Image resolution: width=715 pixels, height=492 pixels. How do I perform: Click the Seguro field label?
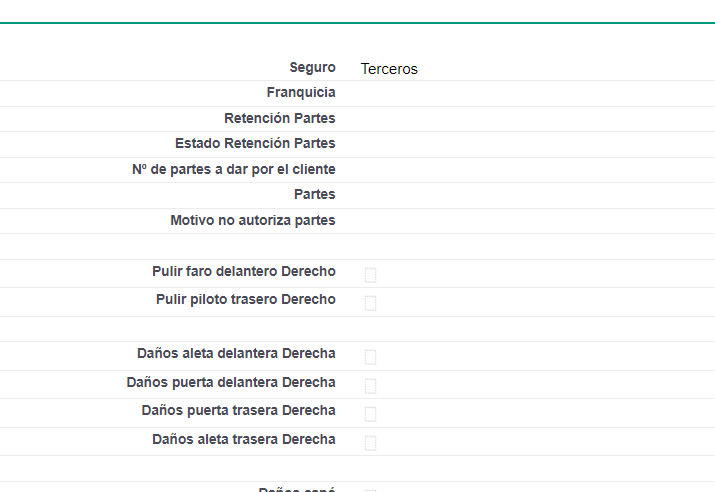[312, 67]
